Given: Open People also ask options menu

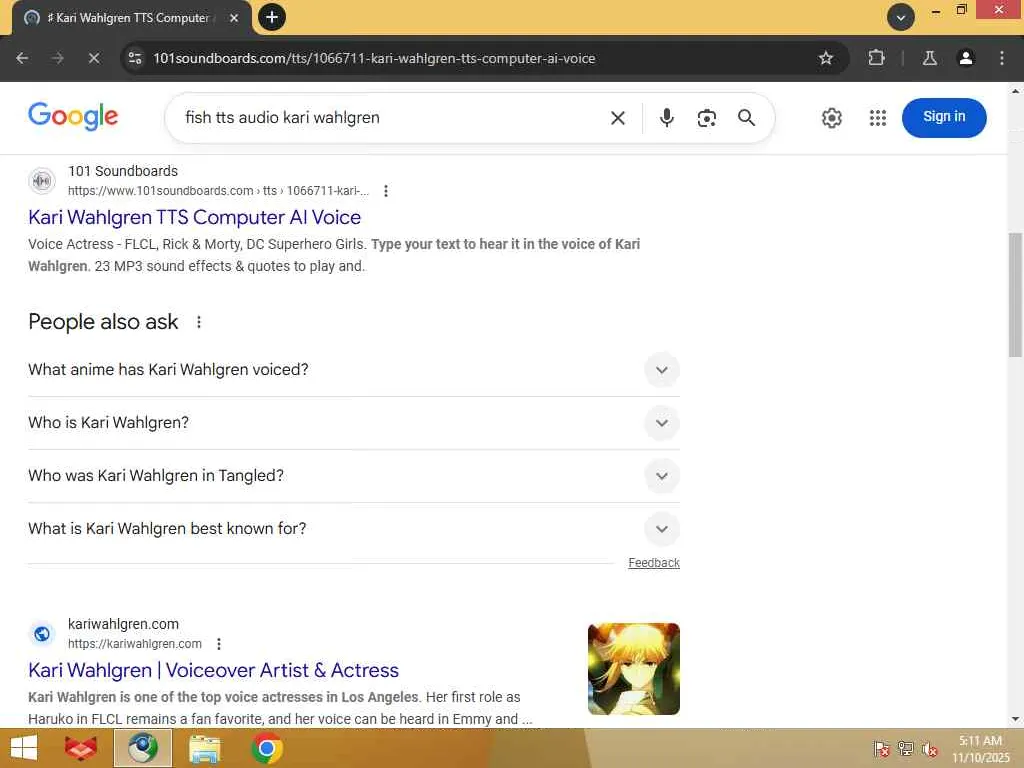Looking at the screenshot, I should pos(199,322).
